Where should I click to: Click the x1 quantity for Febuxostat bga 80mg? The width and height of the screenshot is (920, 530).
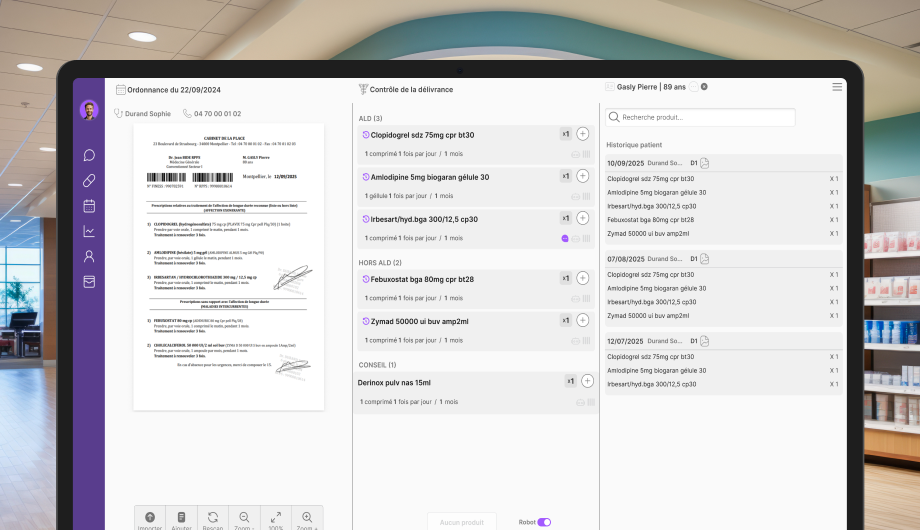pyautogui.click(x=566, y=279)
